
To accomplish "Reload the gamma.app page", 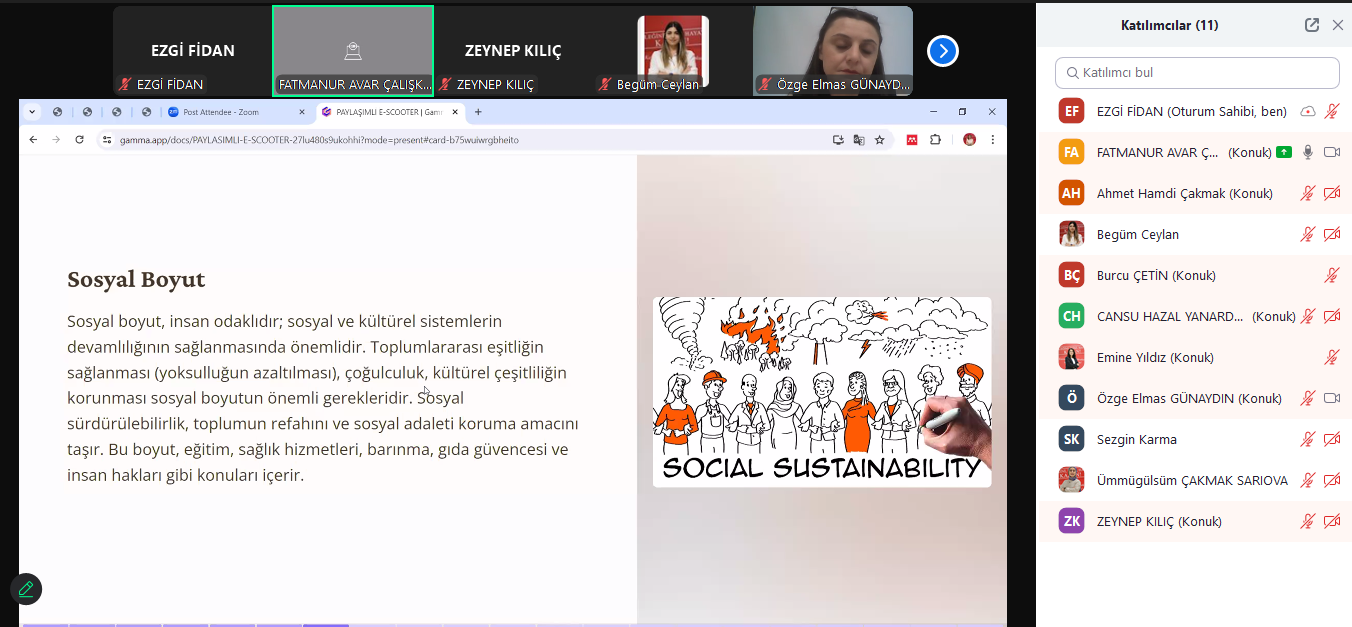I will click(x=79, y=140).
